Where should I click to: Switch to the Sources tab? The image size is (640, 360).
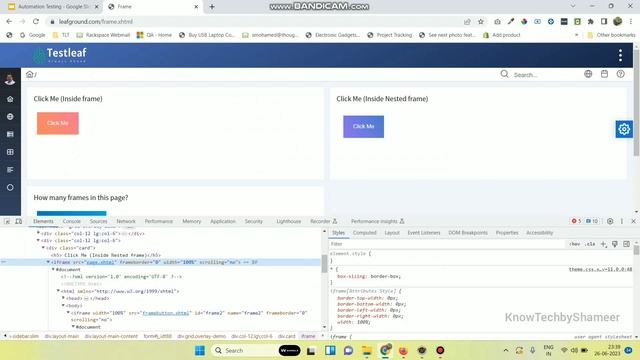[98, 221]
